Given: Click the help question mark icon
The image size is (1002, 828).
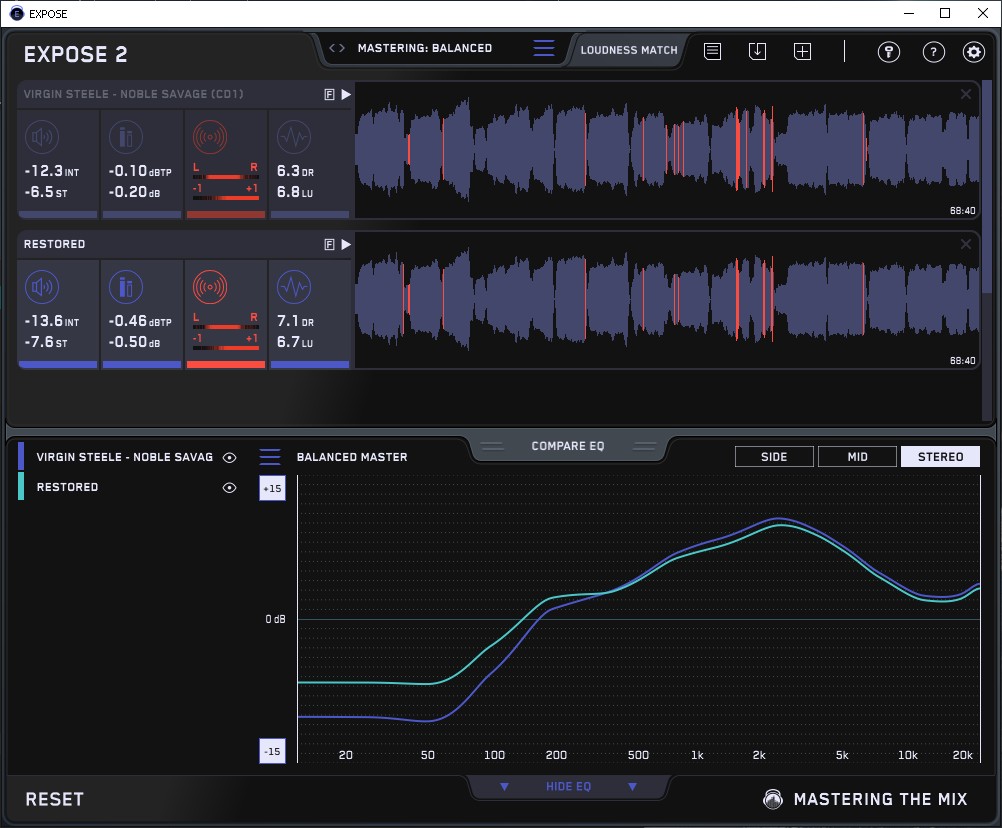Looking at the screenshot, I should pyautogui.click(x=933, y=52).
